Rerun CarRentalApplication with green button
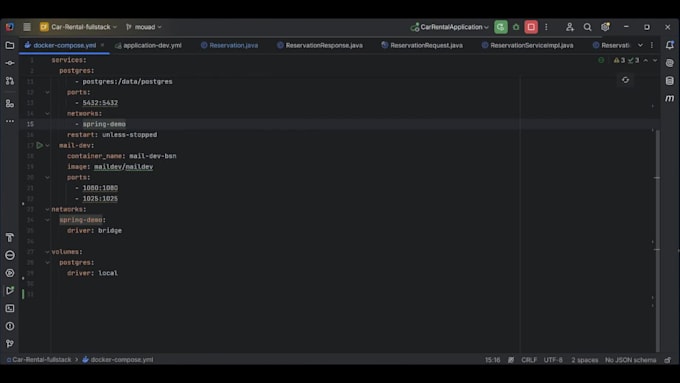The height and width of the screenshot is (383, 680). pyautogui.click(x=501, y=27)
